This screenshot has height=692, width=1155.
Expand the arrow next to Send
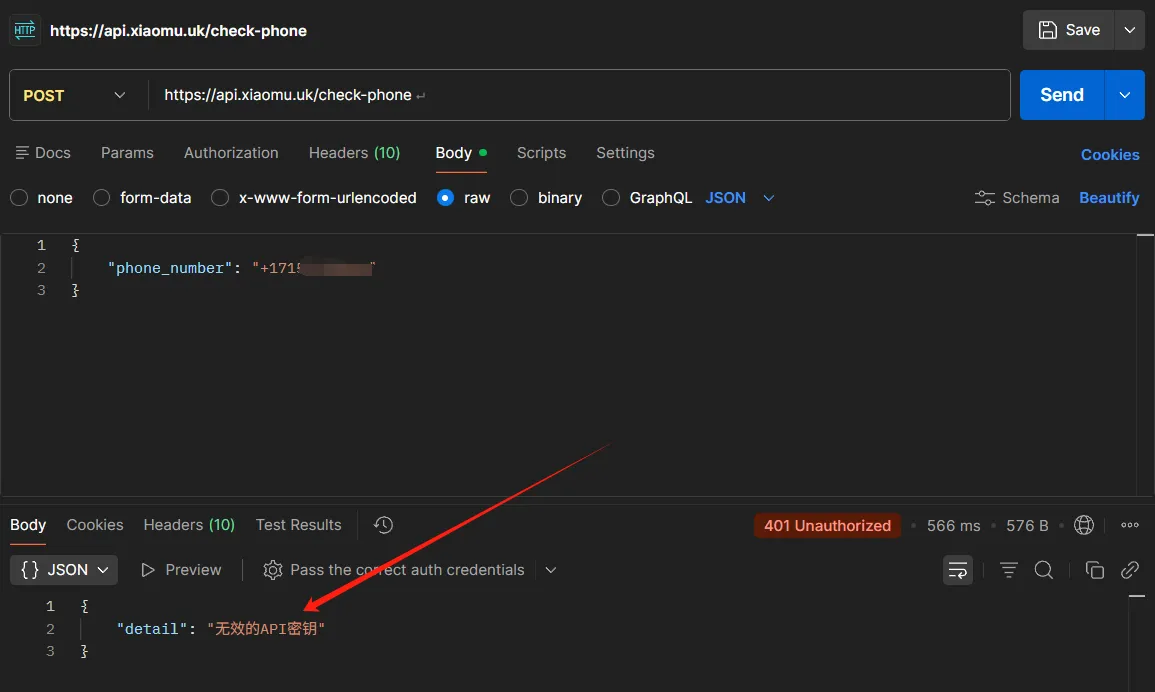coord(1125,95)
